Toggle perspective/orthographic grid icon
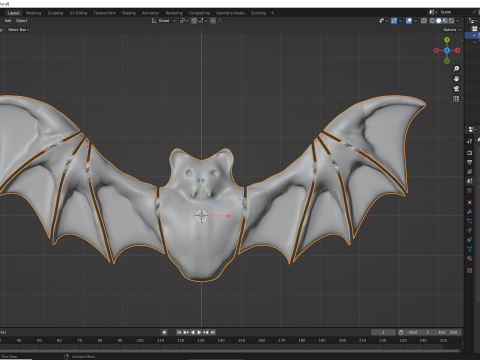 pos(456,99)
